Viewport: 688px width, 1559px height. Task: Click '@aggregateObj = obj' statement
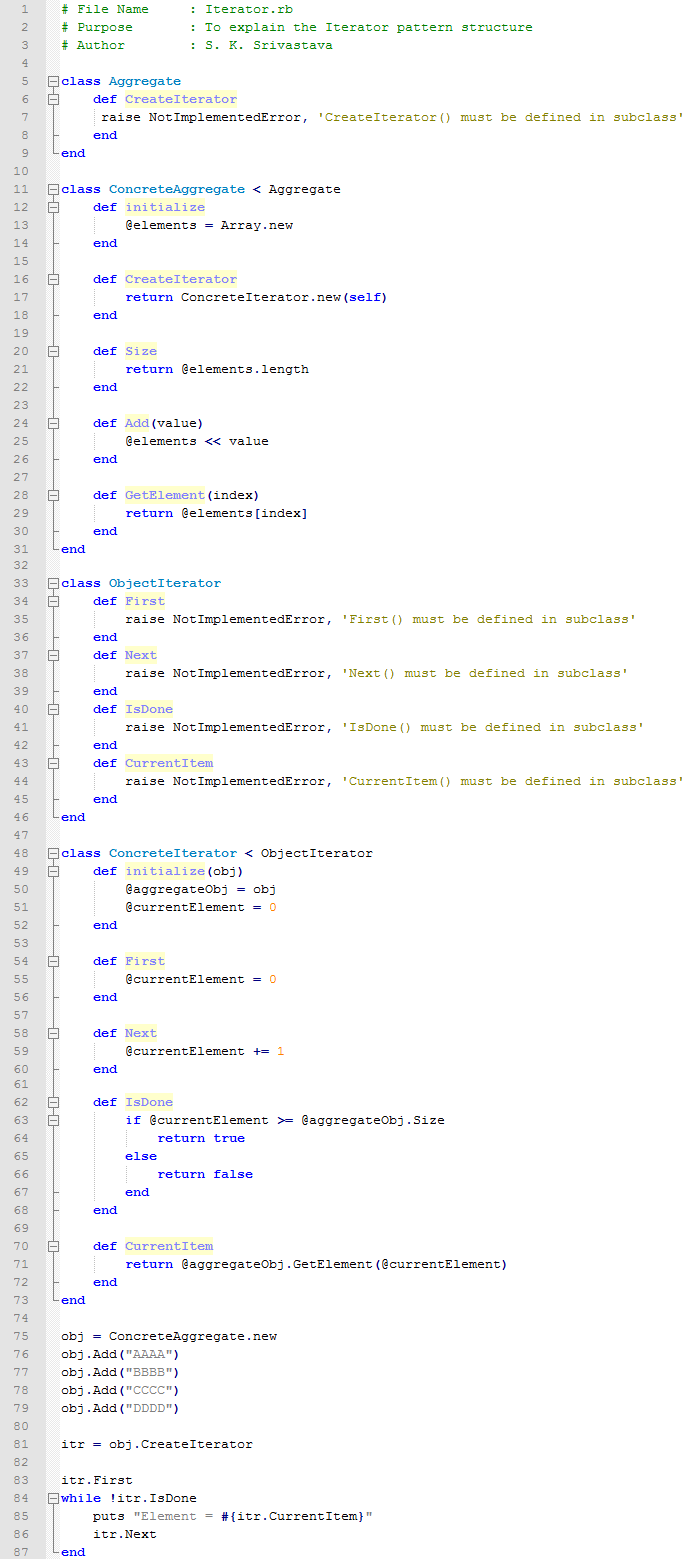click(201, 889)
